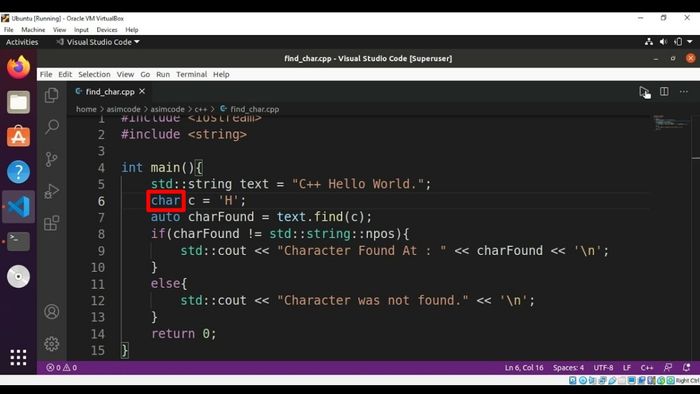This screenshot has width=700, height=394.
Task: Click on 'int main(){' line
Action: (162, 168)
